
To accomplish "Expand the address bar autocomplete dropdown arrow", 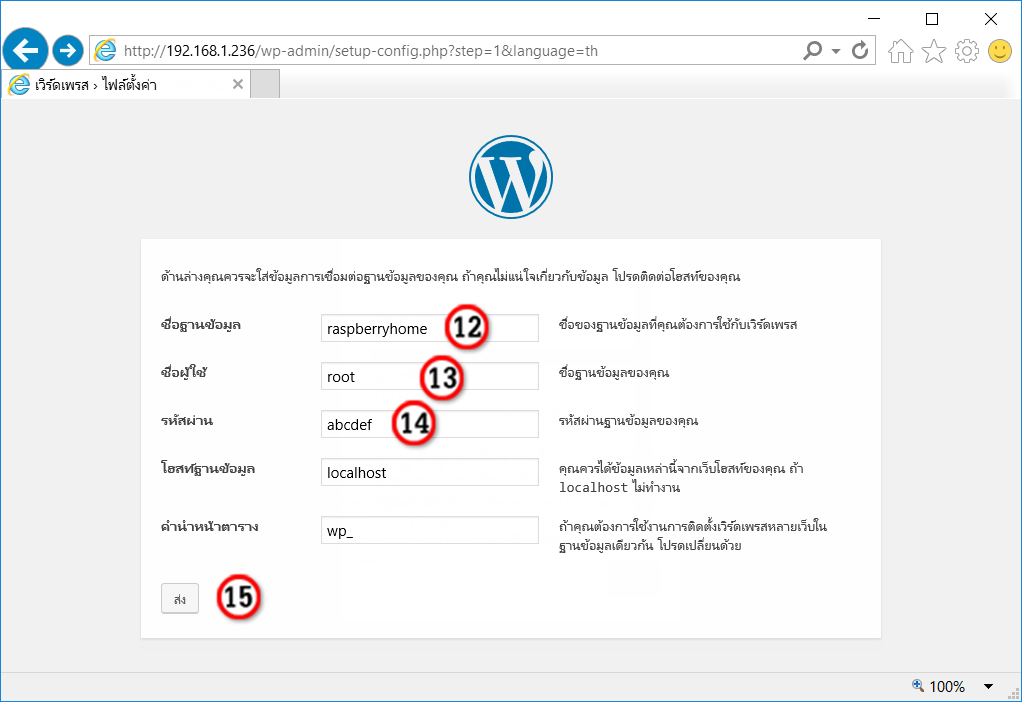I will coord(836,51).
